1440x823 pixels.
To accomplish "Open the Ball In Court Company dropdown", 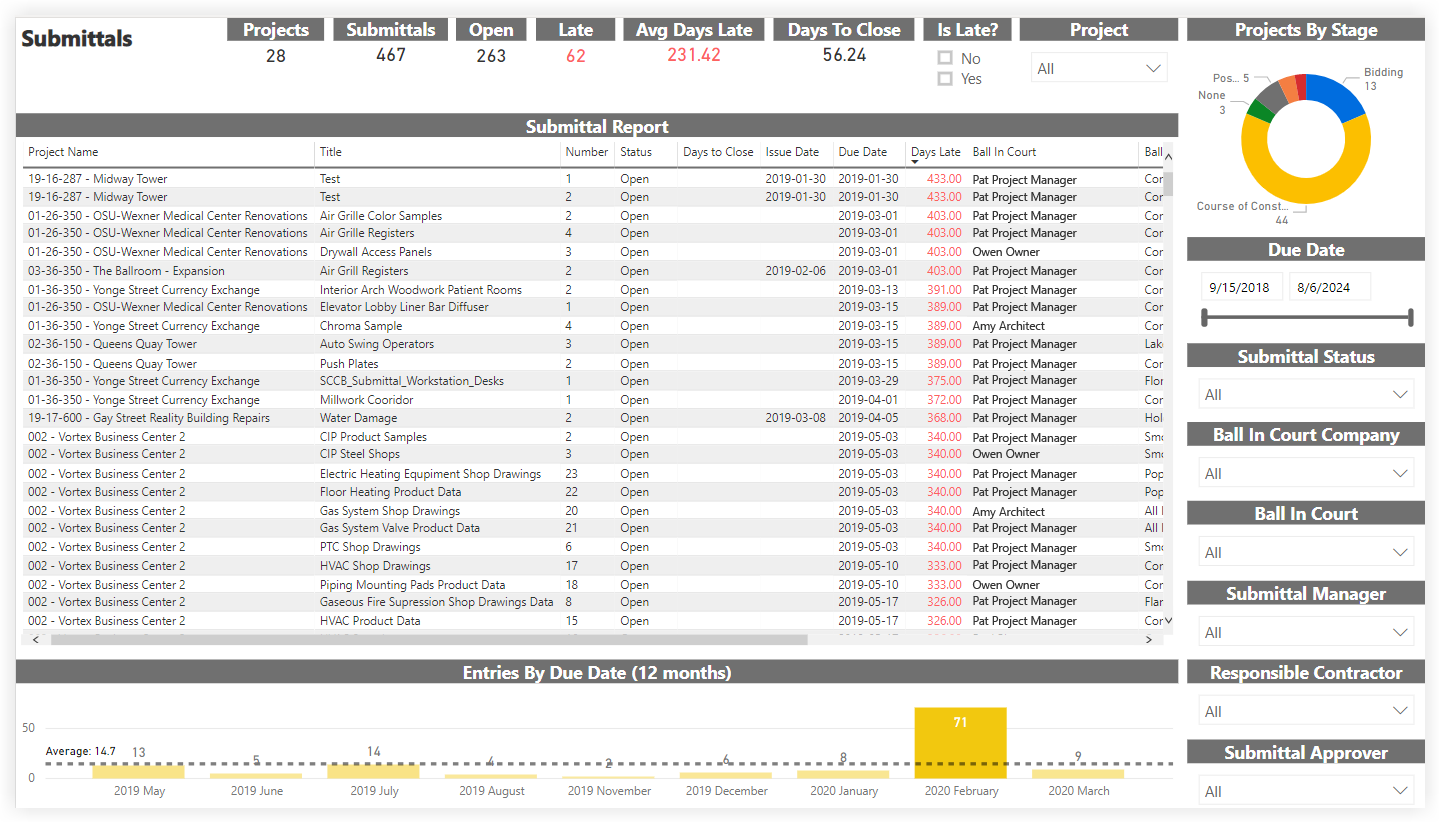I will (1305, 473).
